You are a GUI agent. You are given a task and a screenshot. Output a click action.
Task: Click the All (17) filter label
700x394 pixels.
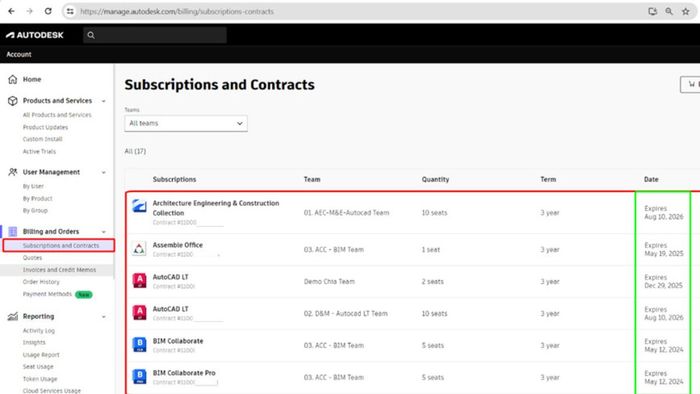[135, 151]
